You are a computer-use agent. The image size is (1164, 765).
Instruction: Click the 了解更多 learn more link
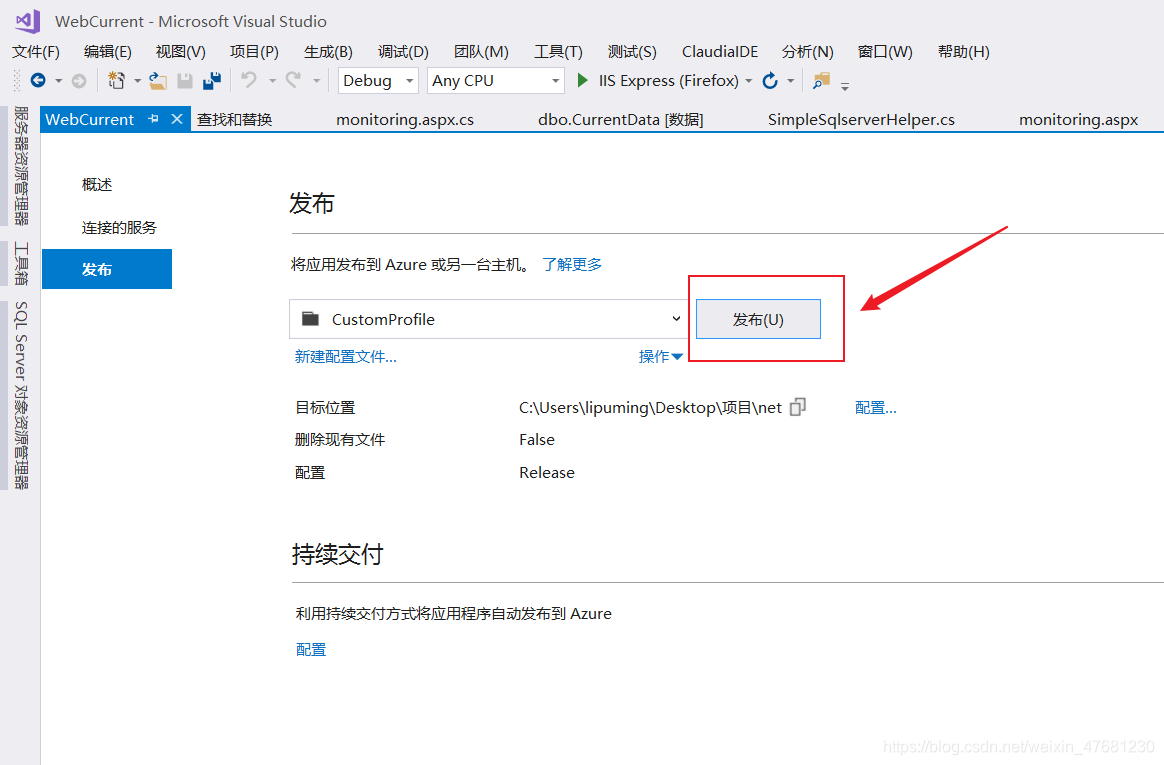(x=572, y=264)
